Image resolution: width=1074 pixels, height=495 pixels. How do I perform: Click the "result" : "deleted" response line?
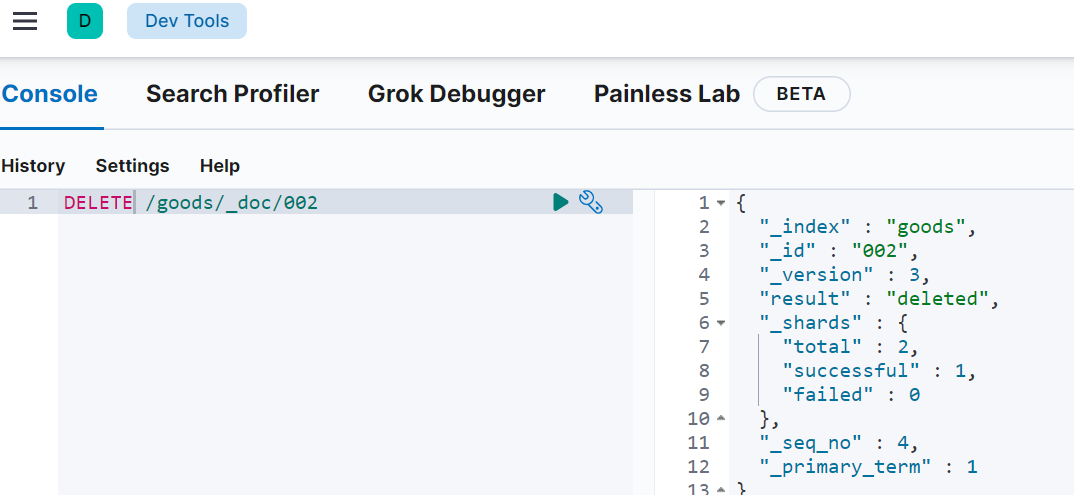(878, 299)
